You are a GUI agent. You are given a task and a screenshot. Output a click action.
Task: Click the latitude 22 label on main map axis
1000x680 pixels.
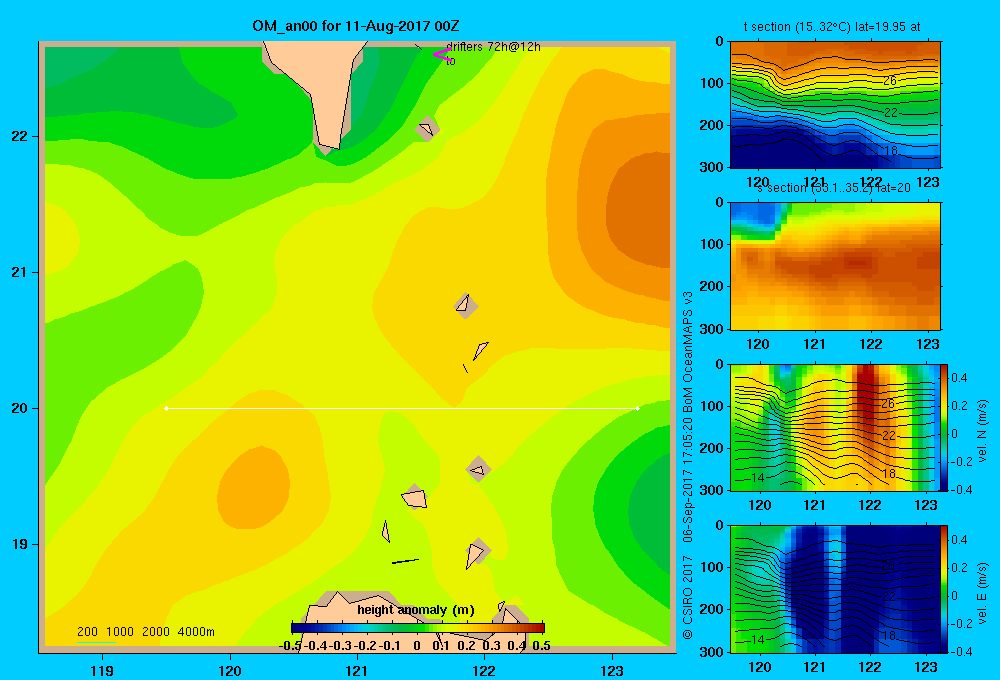(20, 137)
